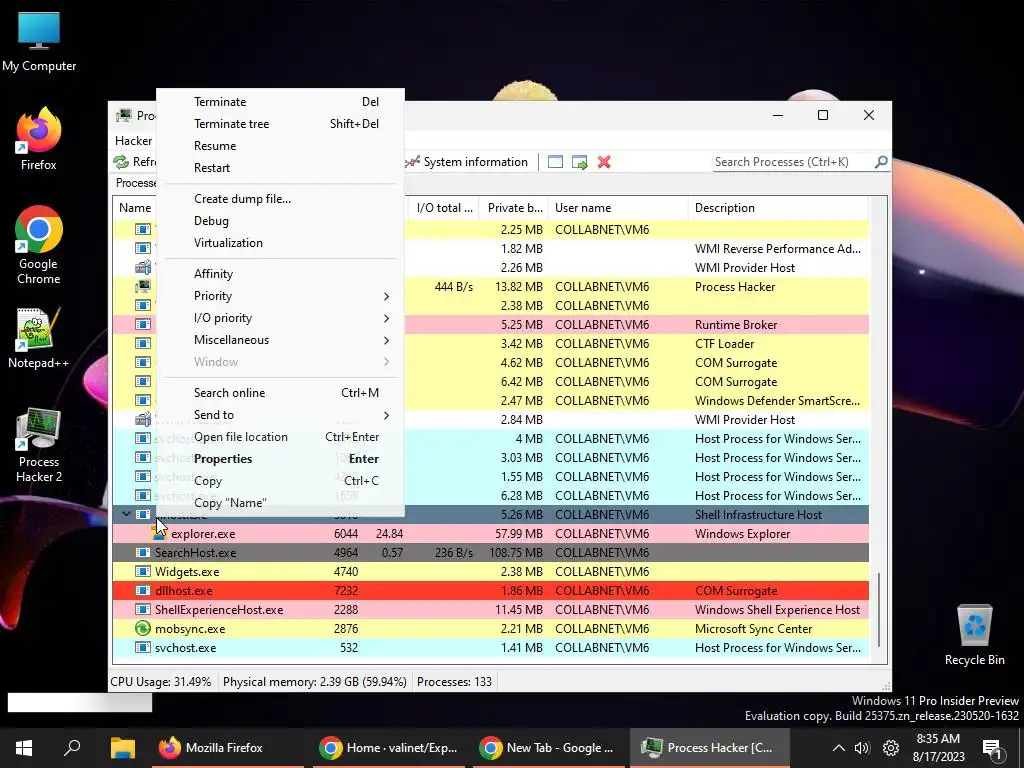Screen dimensions: 1024x768
Task: Open My Computer desktop icon
Action: click(x=39, y=41)
